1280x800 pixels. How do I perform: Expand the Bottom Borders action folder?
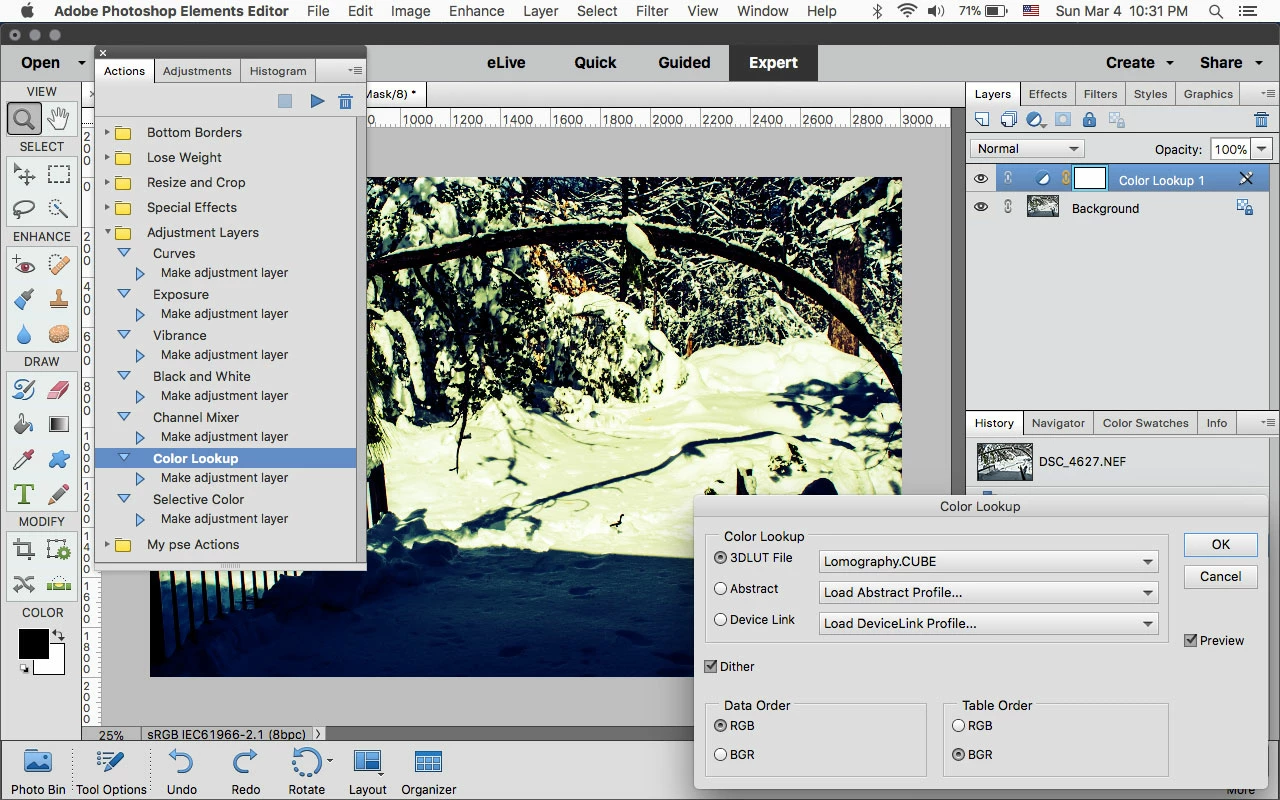click(x=107, y=132)
